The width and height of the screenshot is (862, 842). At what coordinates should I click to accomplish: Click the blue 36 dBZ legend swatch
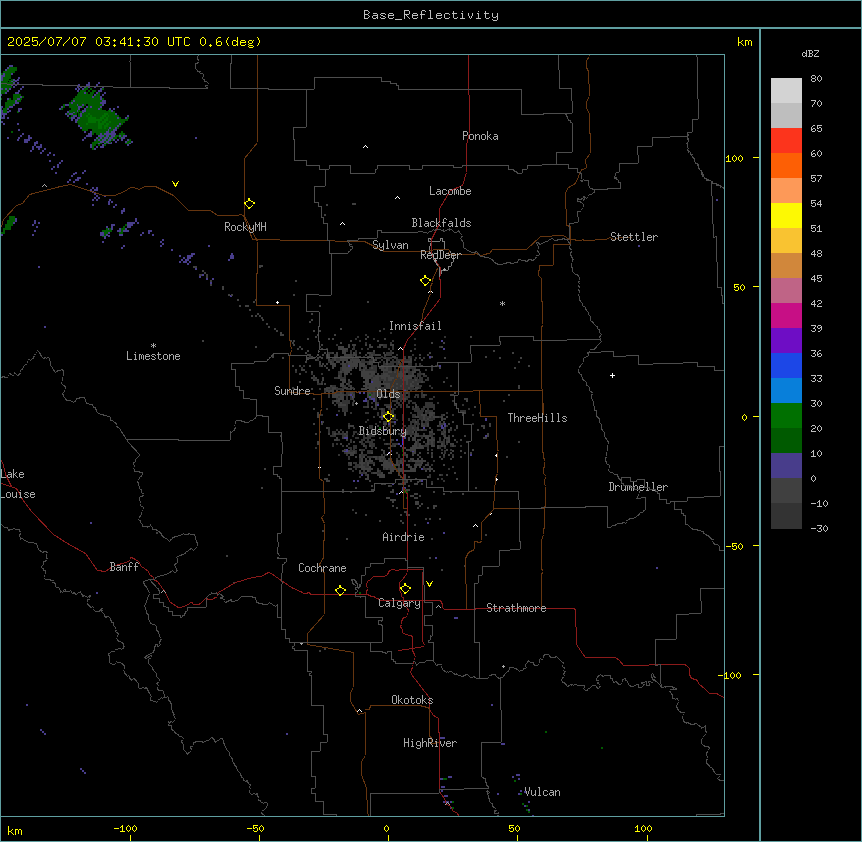tap(786, 365)
